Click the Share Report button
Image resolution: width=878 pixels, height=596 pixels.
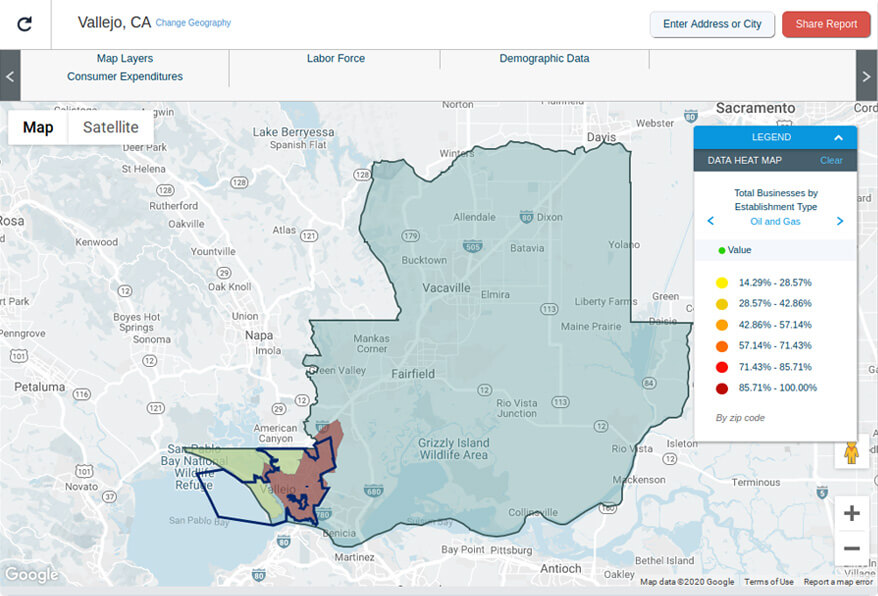coord(826,24)
